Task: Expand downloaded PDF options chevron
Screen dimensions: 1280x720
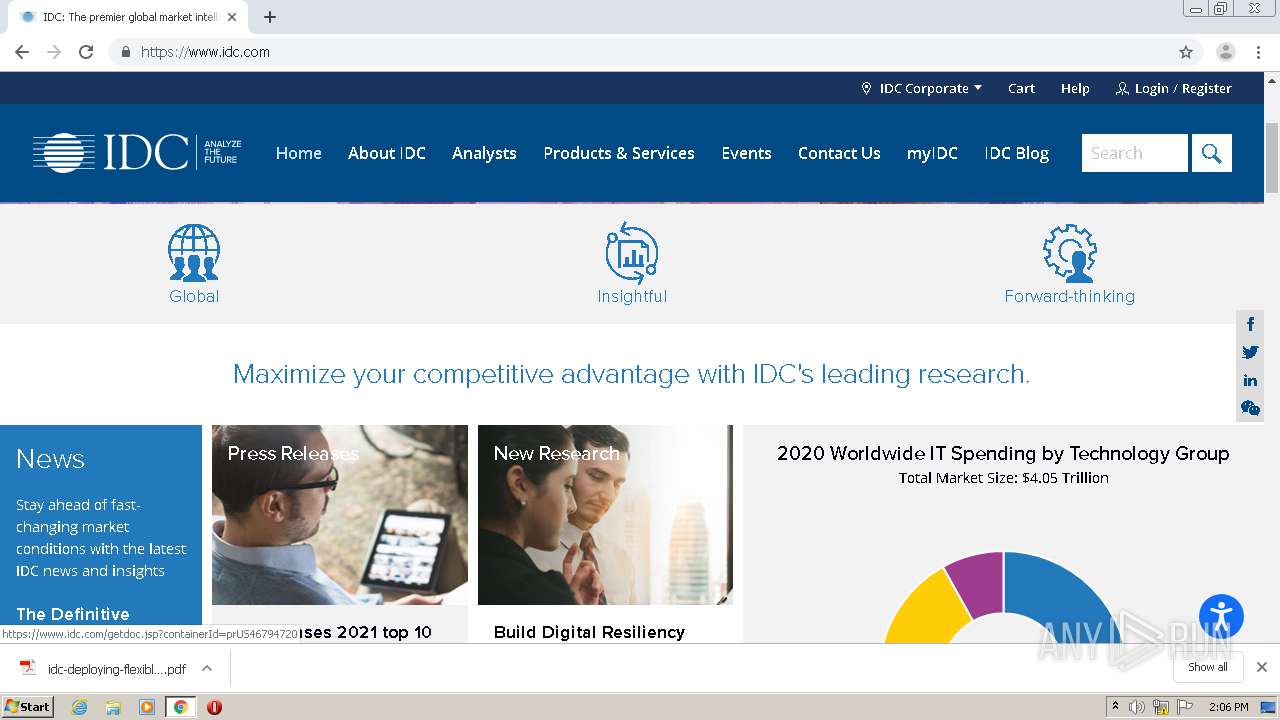Action: 207,668
